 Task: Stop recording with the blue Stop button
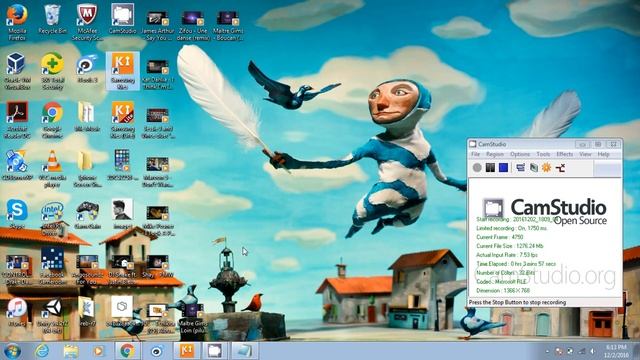(503, 167)
